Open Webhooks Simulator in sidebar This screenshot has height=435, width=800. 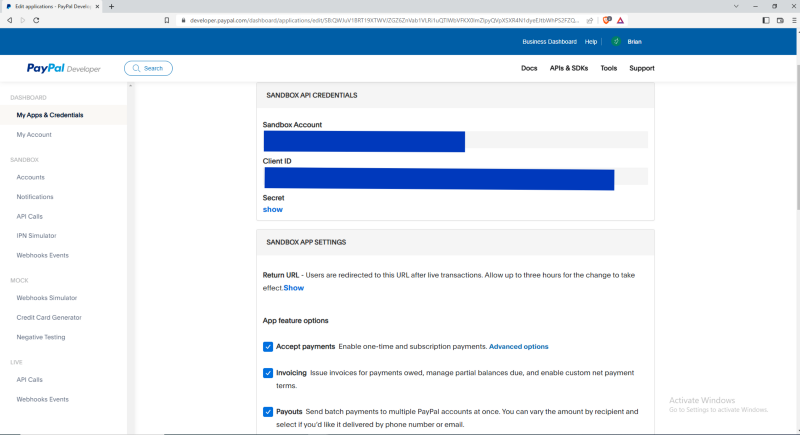[46, 298]
